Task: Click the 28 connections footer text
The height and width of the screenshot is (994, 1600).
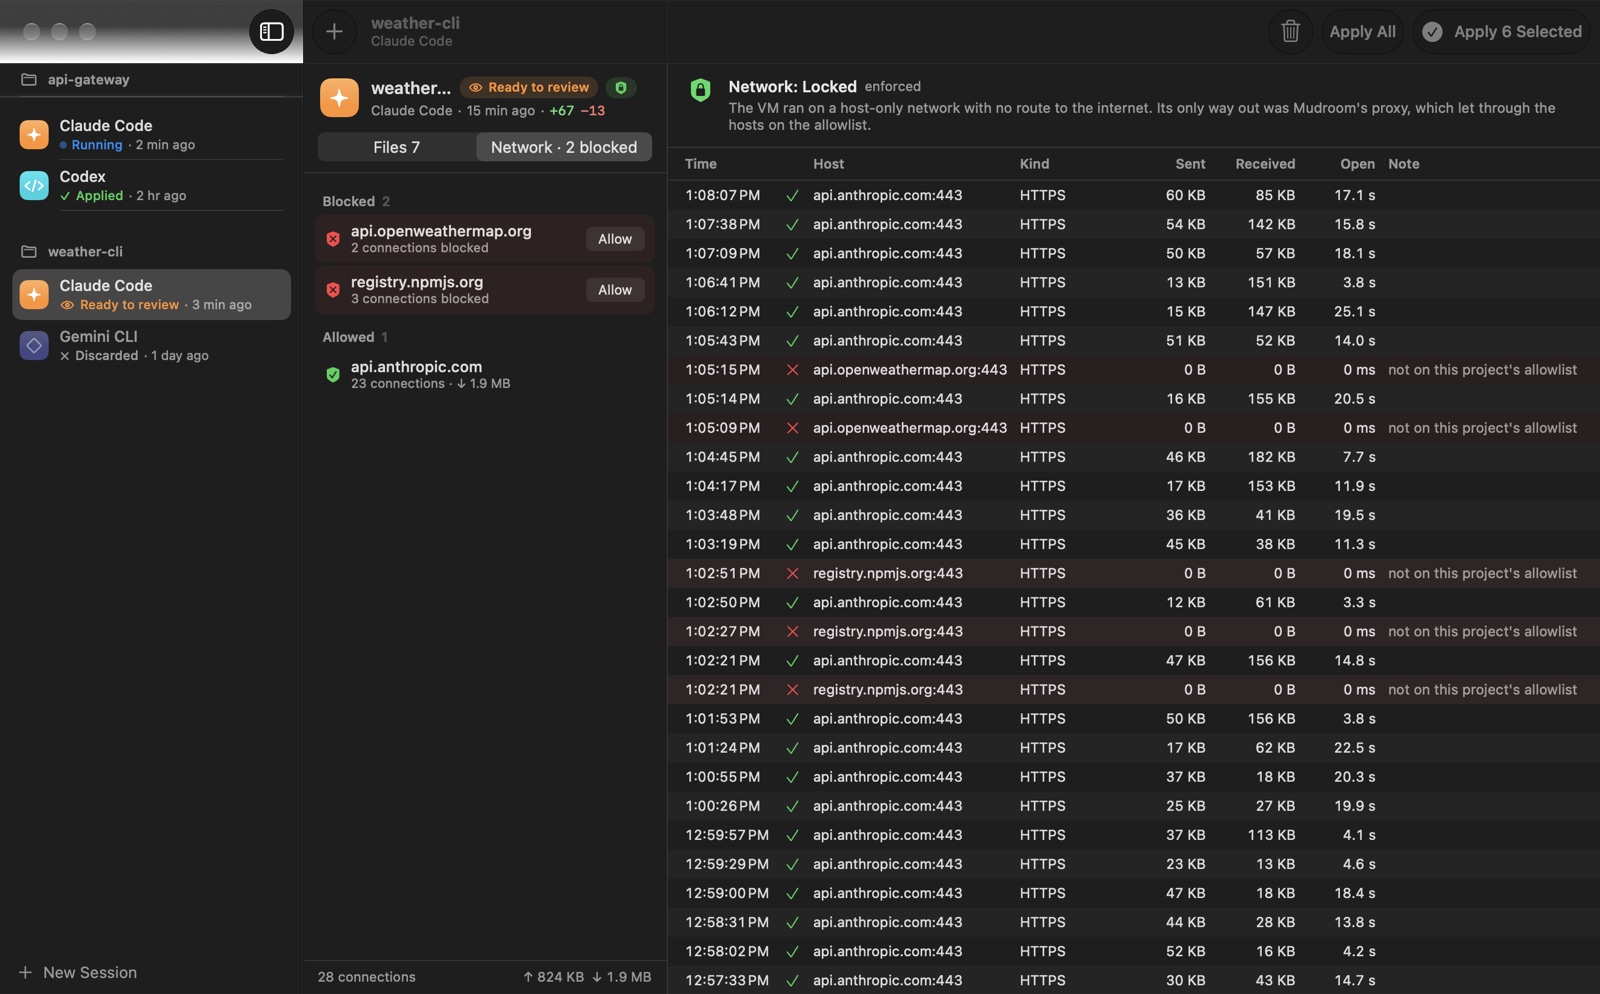Action: point(367,977)
